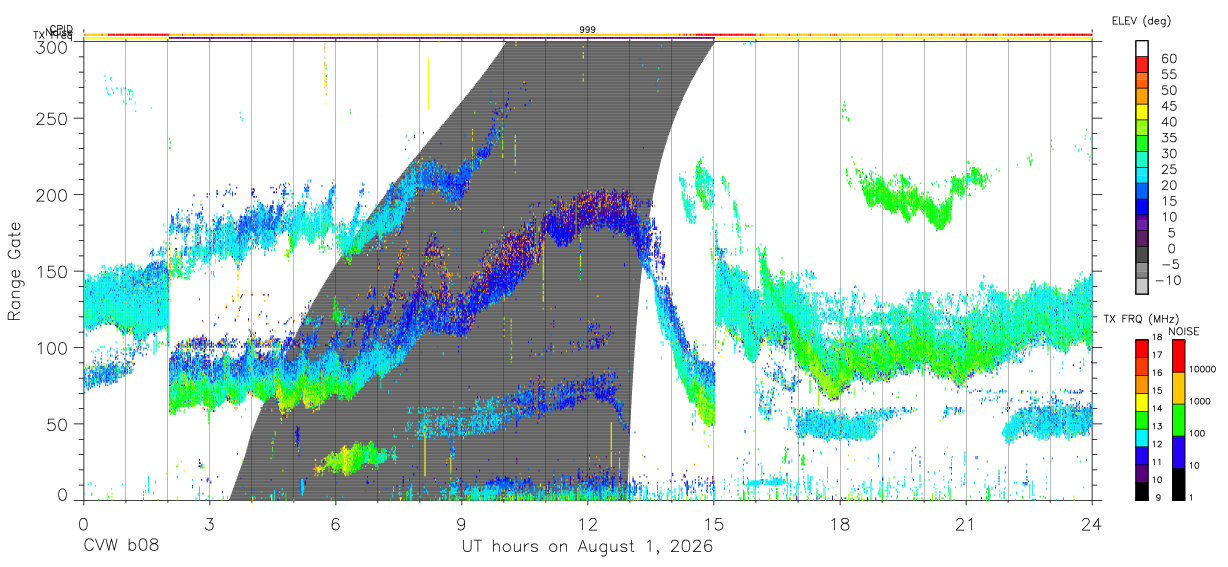Click the 'ELEV (deg)' colorbar title
The height and width of the screenshot is (567, 1228).
pyautogui.click(x=1141, y=21)
